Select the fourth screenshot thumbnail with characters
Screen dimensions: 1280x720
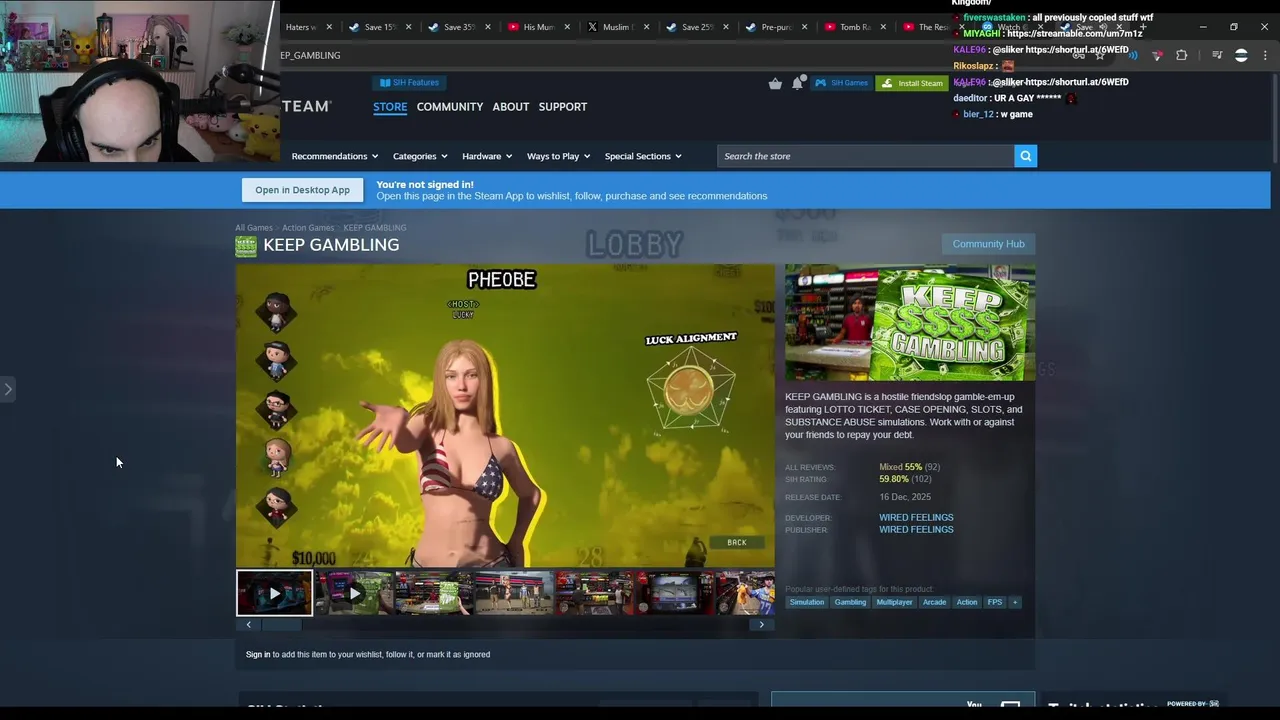tap(514, 593)
